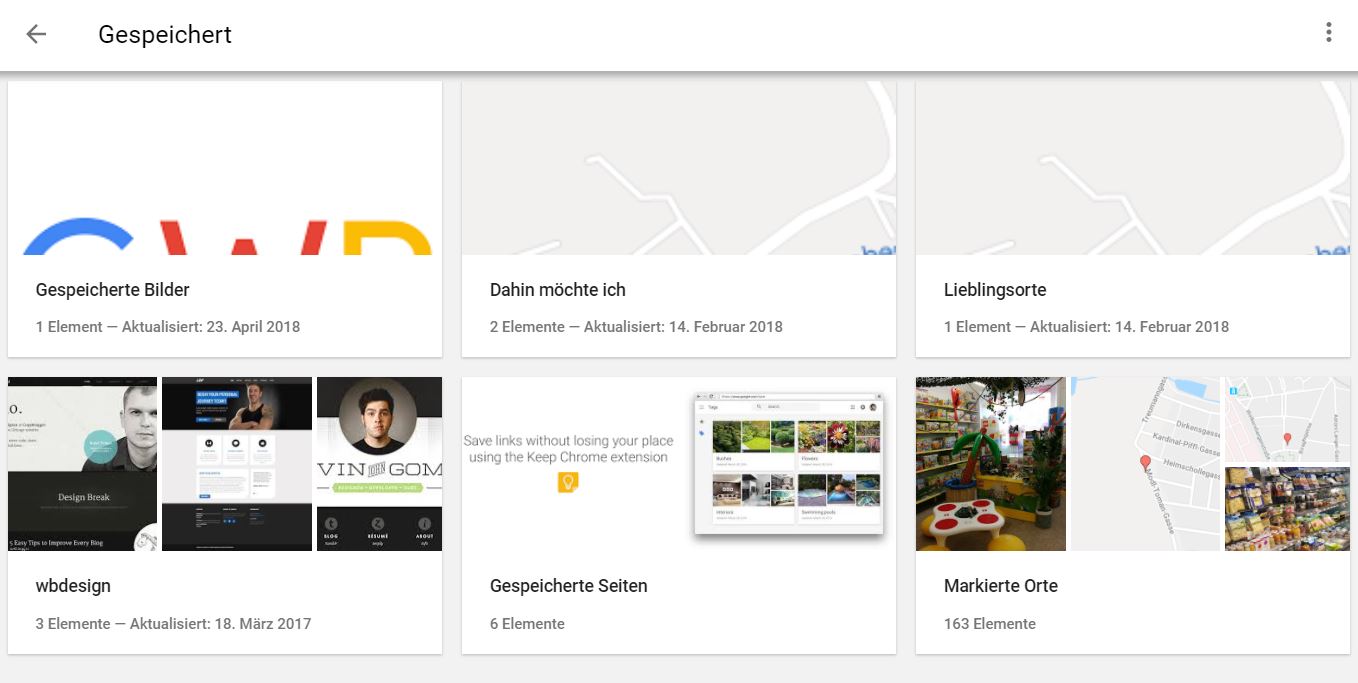Click the Lieblingsorte map preview
The height and width of the screenshot is (683, 1358).
point(1132,168)
